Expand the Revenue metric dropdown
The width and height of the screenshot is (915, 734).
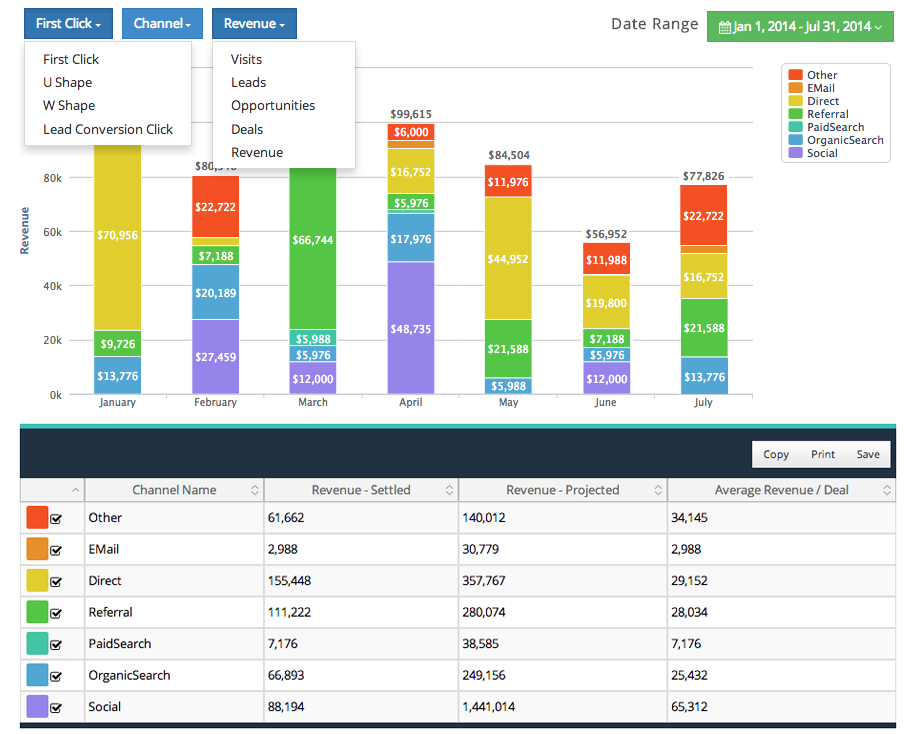coord(254,23)
